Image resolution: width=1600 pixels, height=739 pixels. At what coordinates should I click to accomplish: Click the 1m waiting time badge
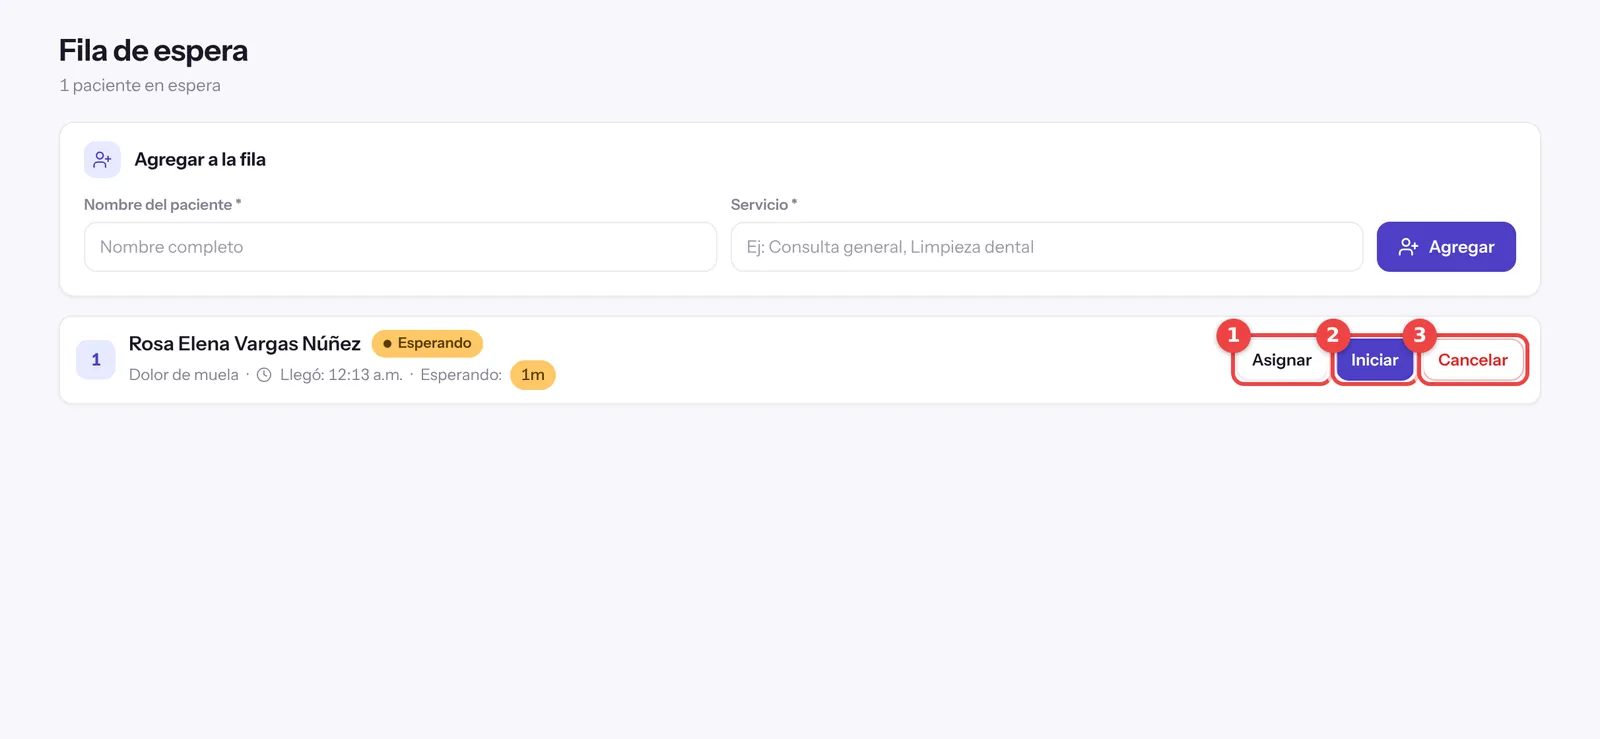click(x=533, y=375)
